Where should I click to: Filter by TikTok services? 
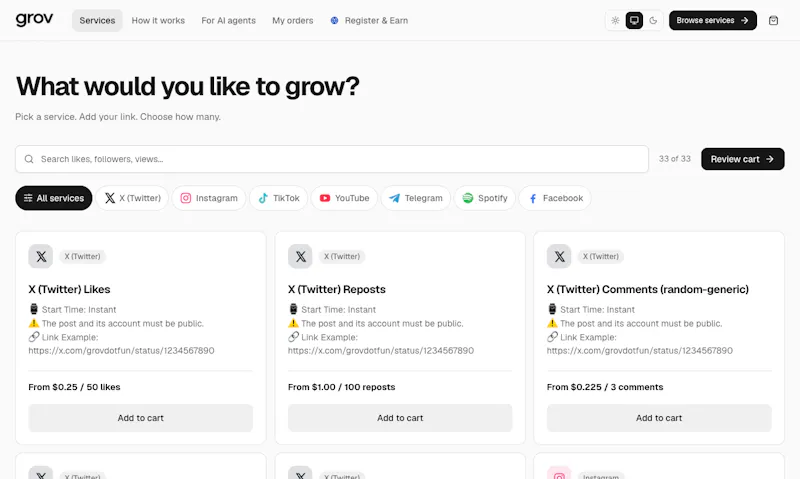click(x=279, y=198)
